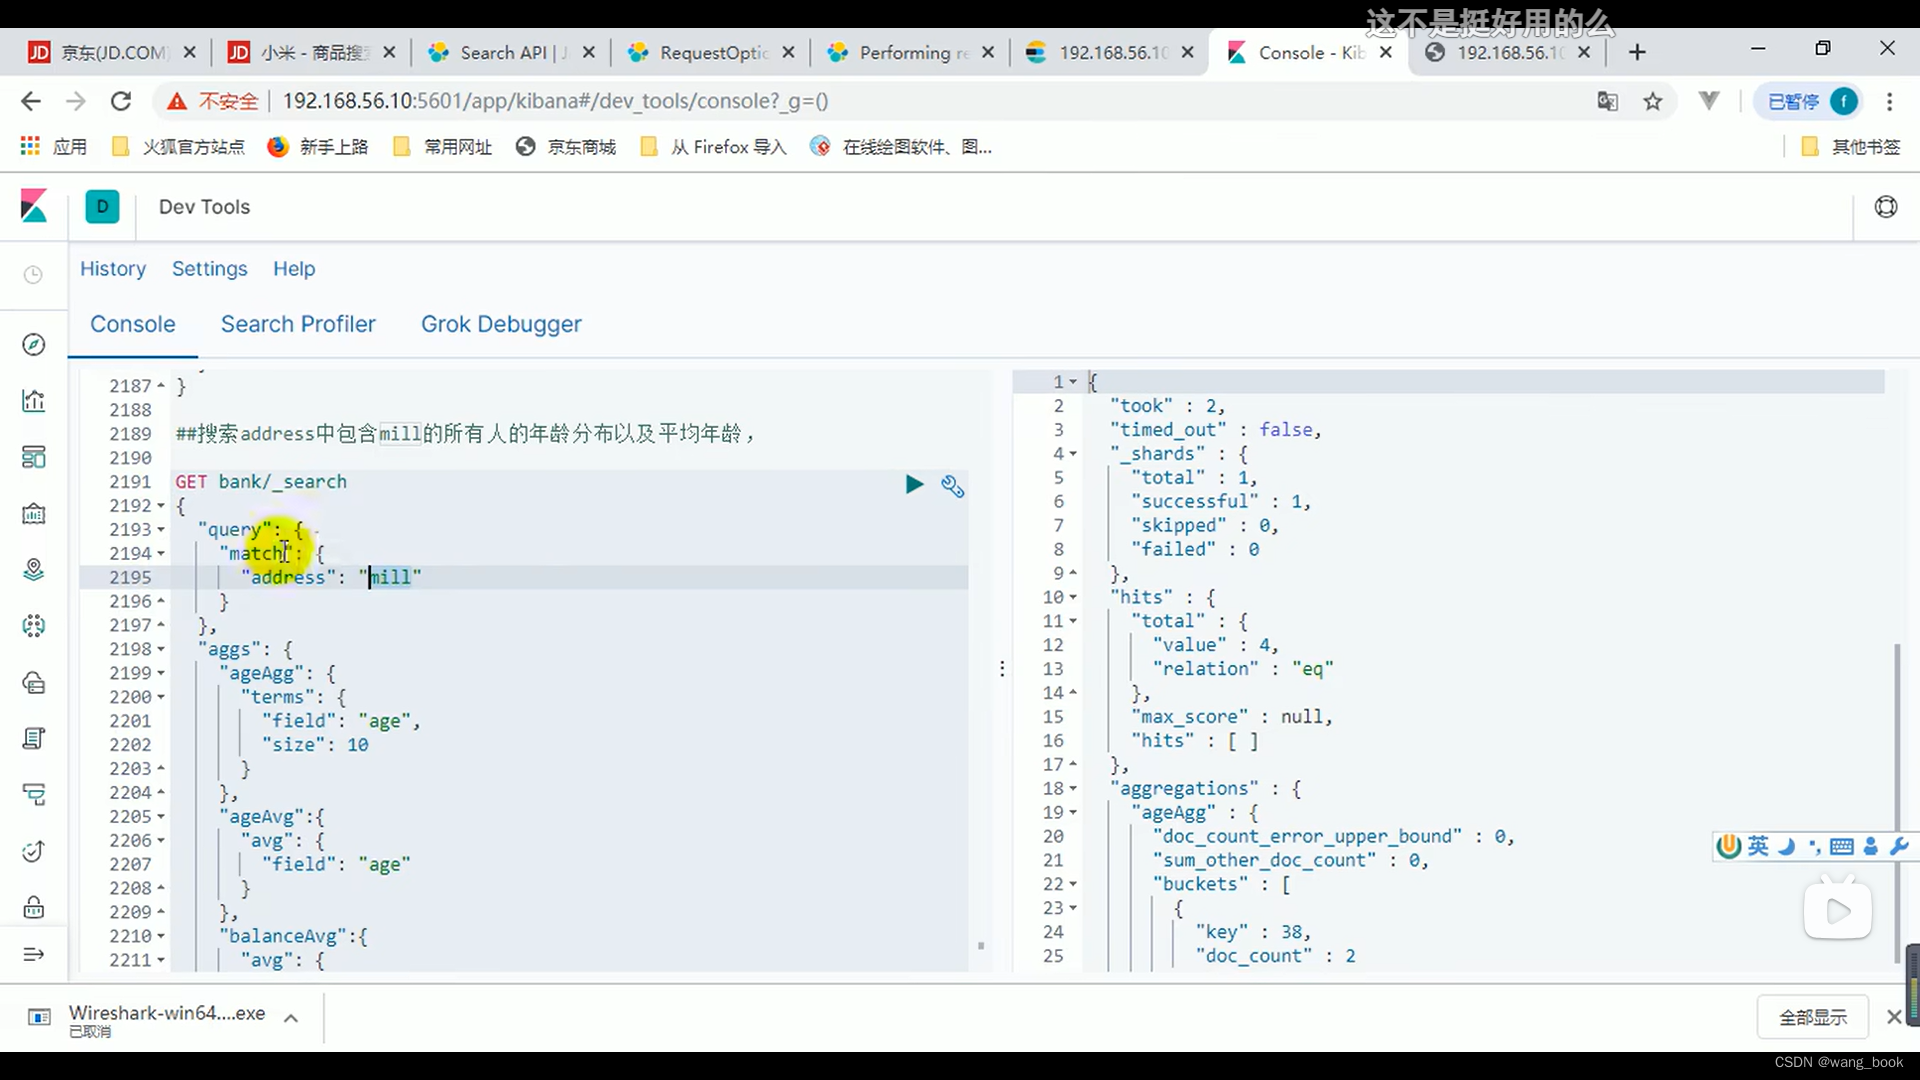This screenshot has height=1080, width=1920.
Task: Collapse the aggregations block in response
Action: pos(1073,788)
